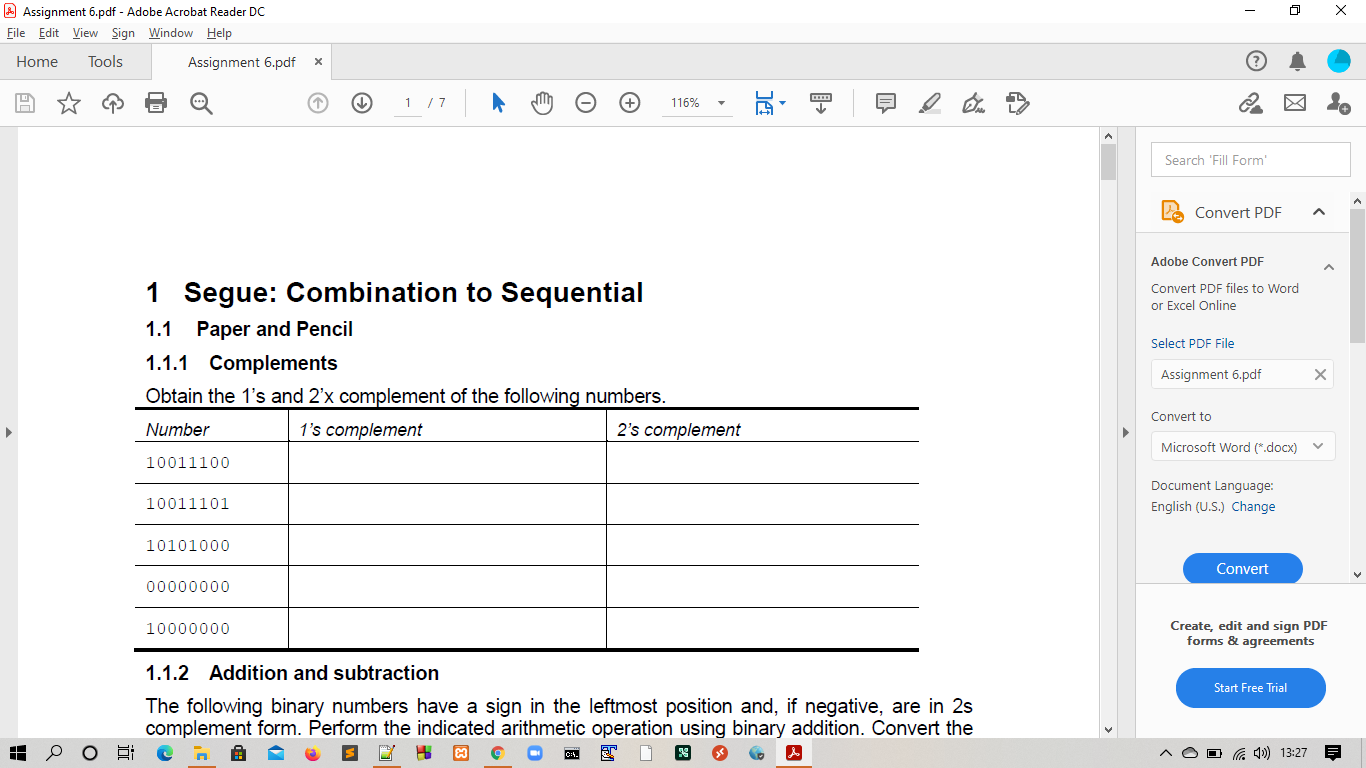Print the Assignment 6 document
Screen dimensions: 1366x768
click(156, 103)
